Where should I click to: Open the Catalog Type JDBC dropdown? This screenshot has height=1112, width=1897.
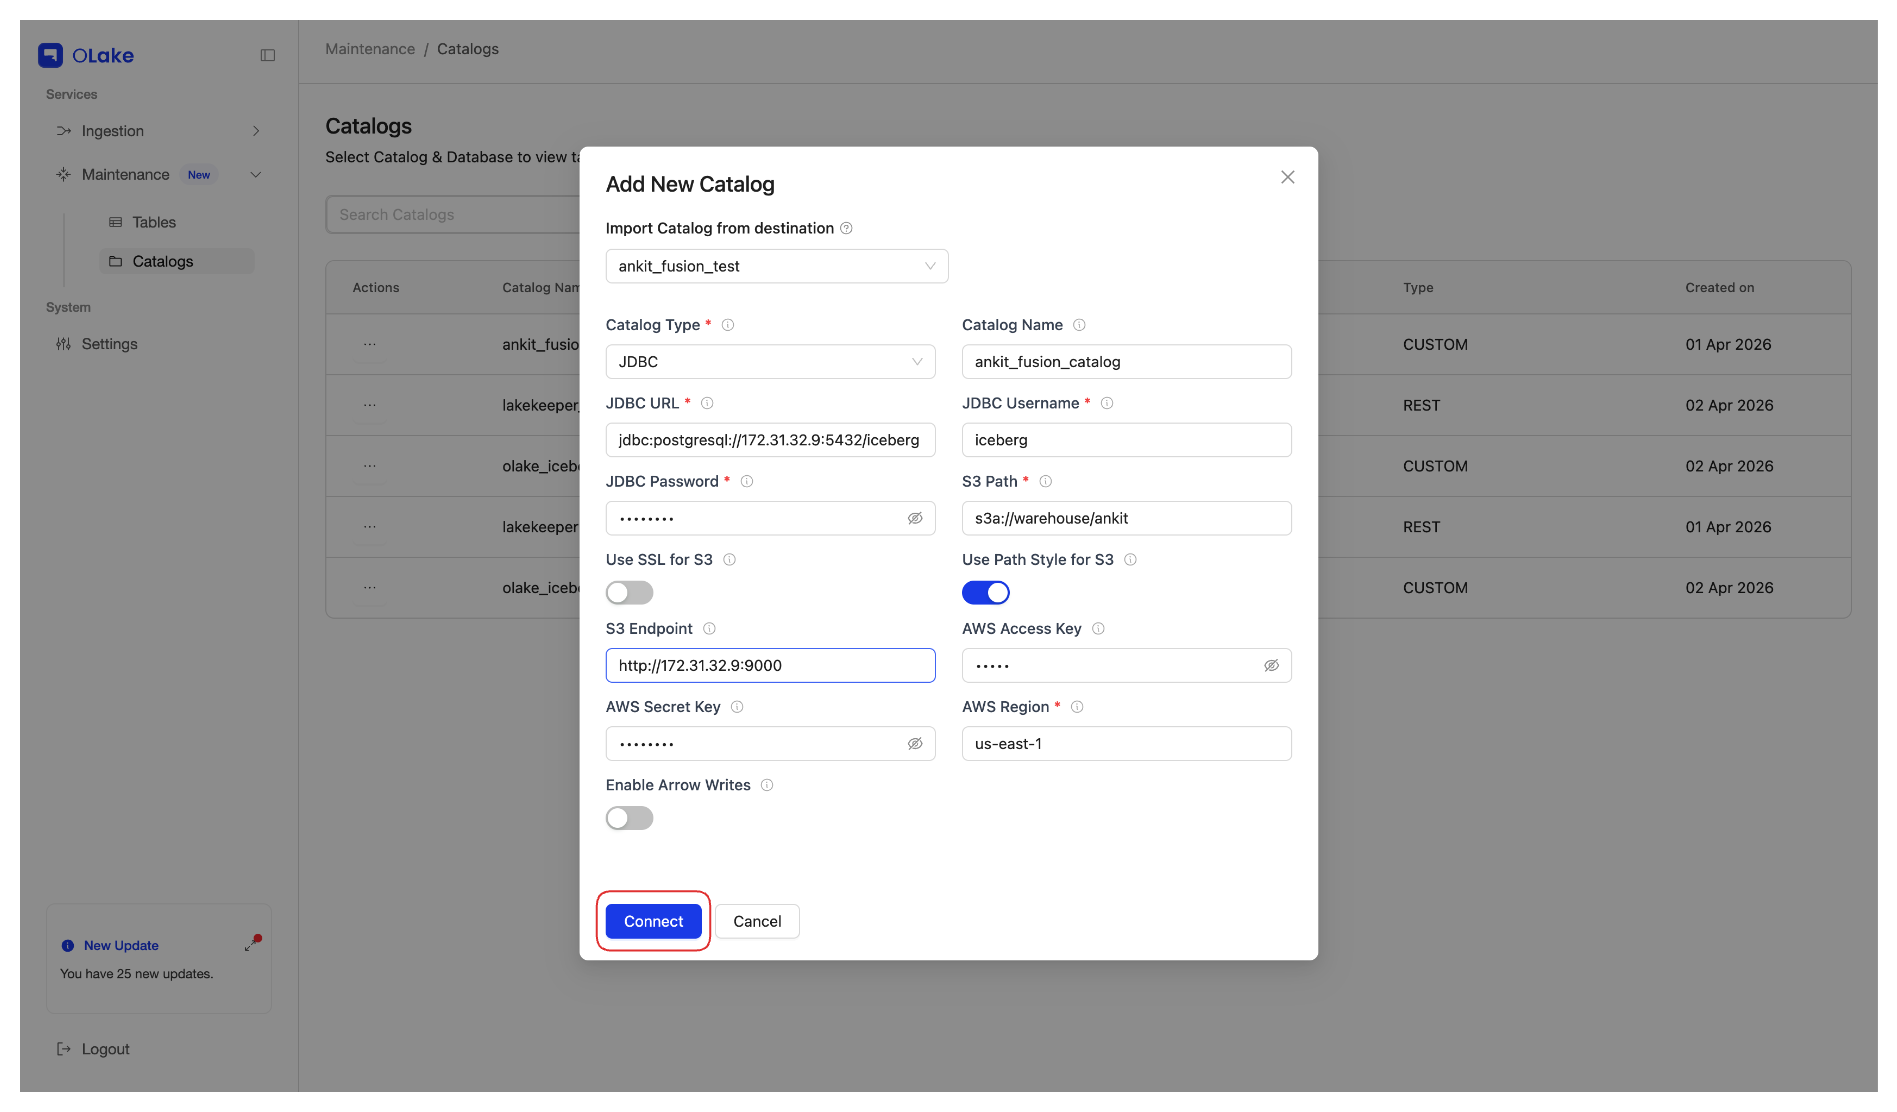click(770, 362)
